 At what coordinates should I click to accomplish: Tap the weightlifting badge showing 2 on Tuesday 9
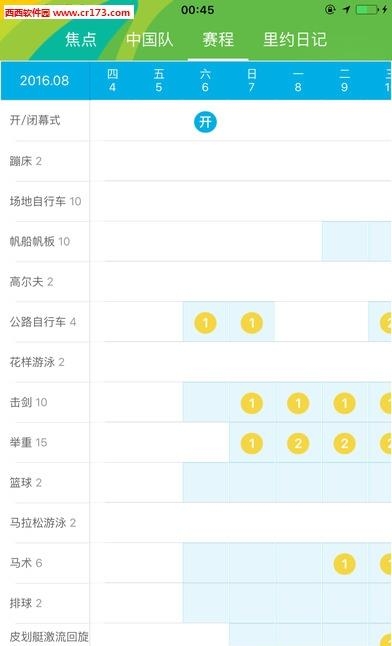(x=345, y=443)
